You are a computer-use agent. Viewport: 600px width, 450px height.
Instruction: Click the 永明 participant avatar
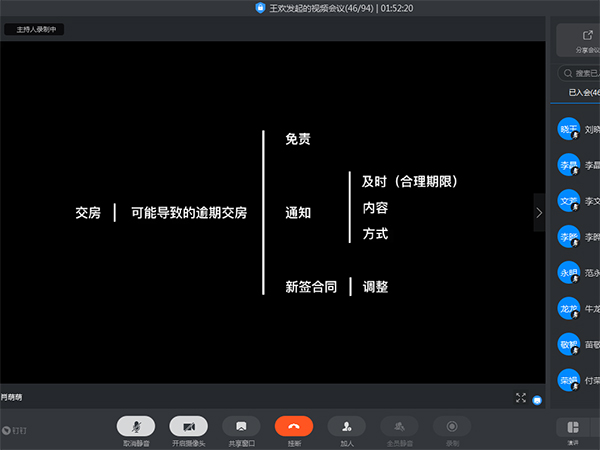[569, 272]
